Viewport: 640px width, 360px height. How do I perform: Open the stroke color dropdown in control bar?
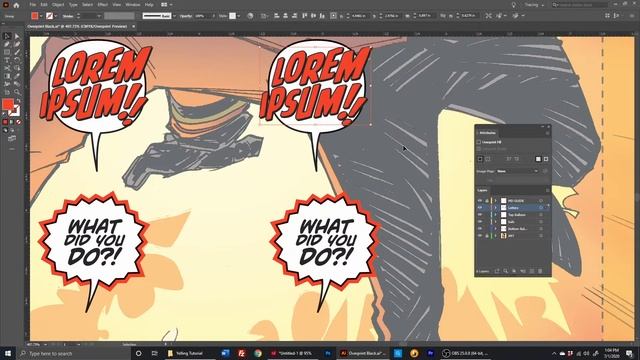tap(56, 16)
